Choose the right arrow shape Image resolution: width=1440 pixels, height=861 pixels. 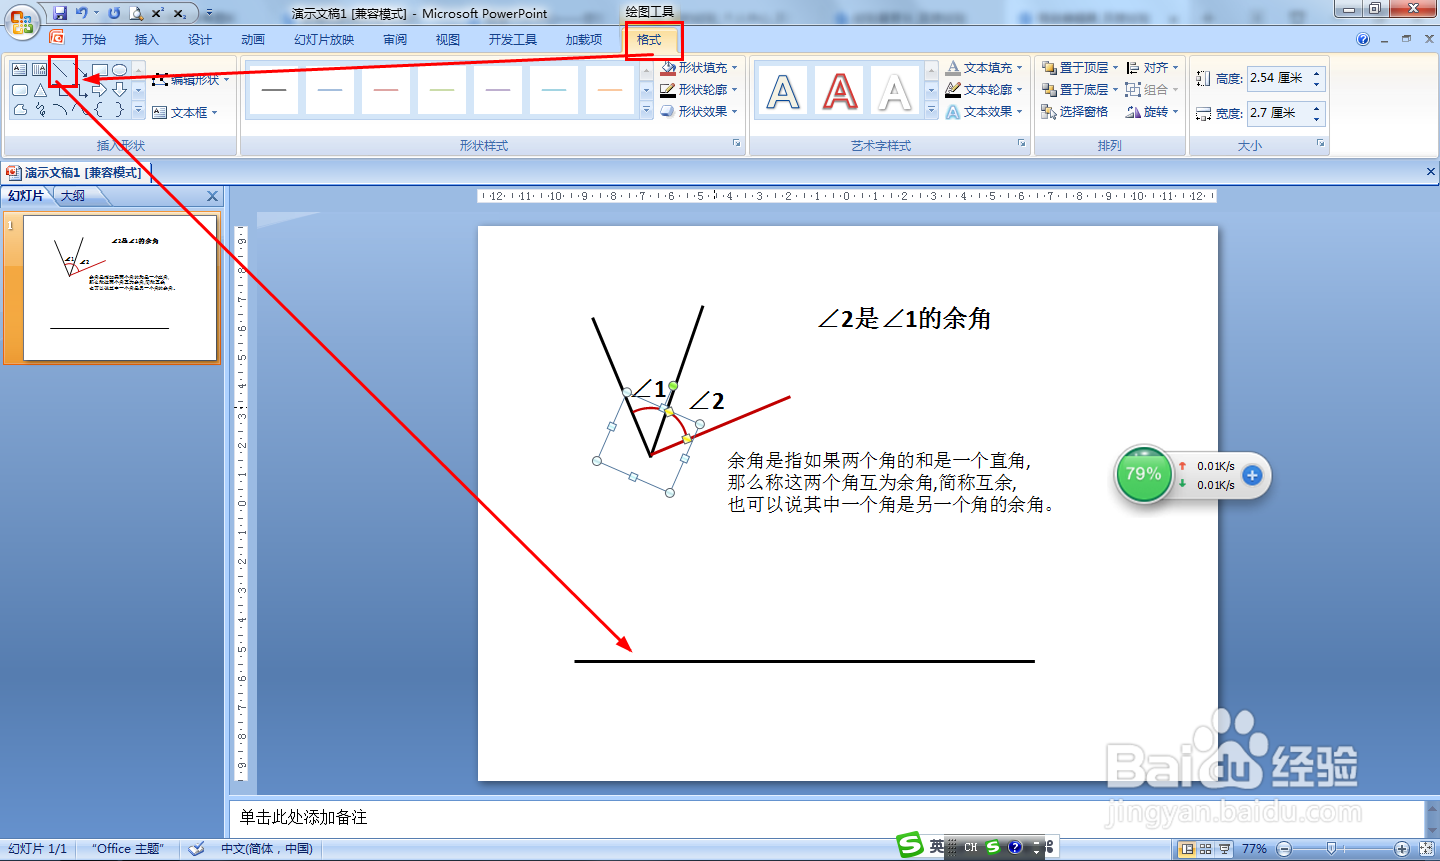pos(100,90)
